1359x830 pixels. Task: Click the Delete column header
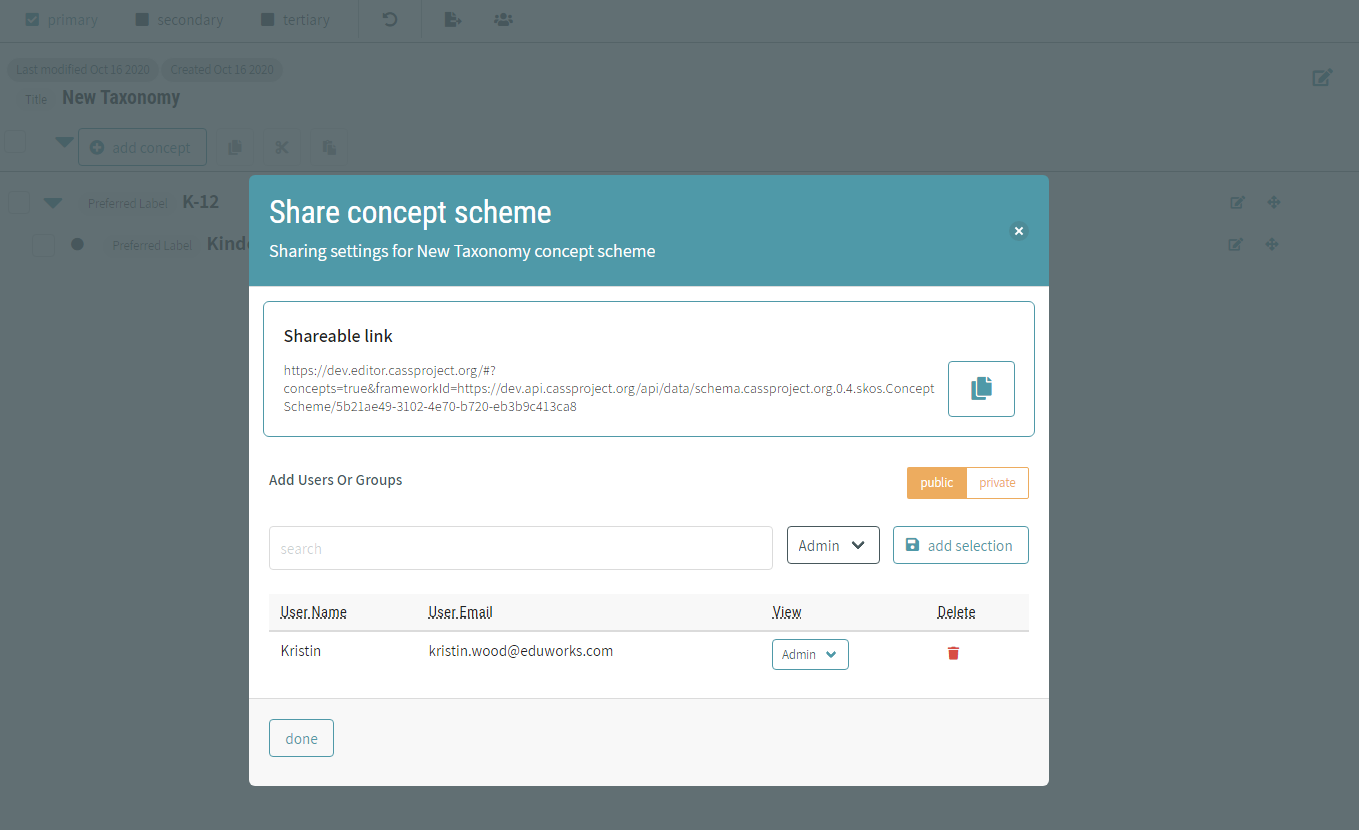pyautogui.click(x=956, y=612)
